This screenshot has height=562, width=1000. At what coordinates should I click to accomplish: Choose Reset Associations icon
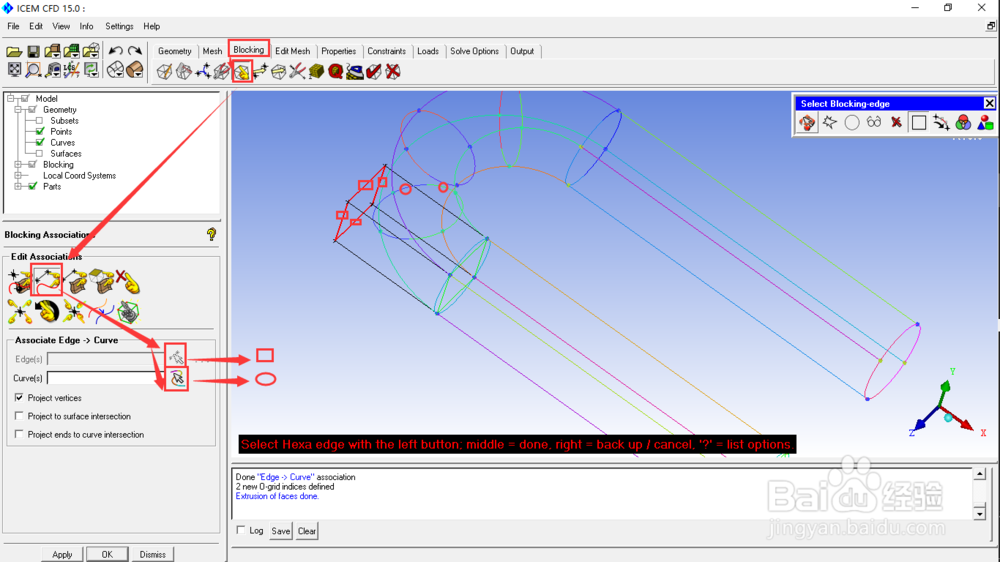click(47, 311)
